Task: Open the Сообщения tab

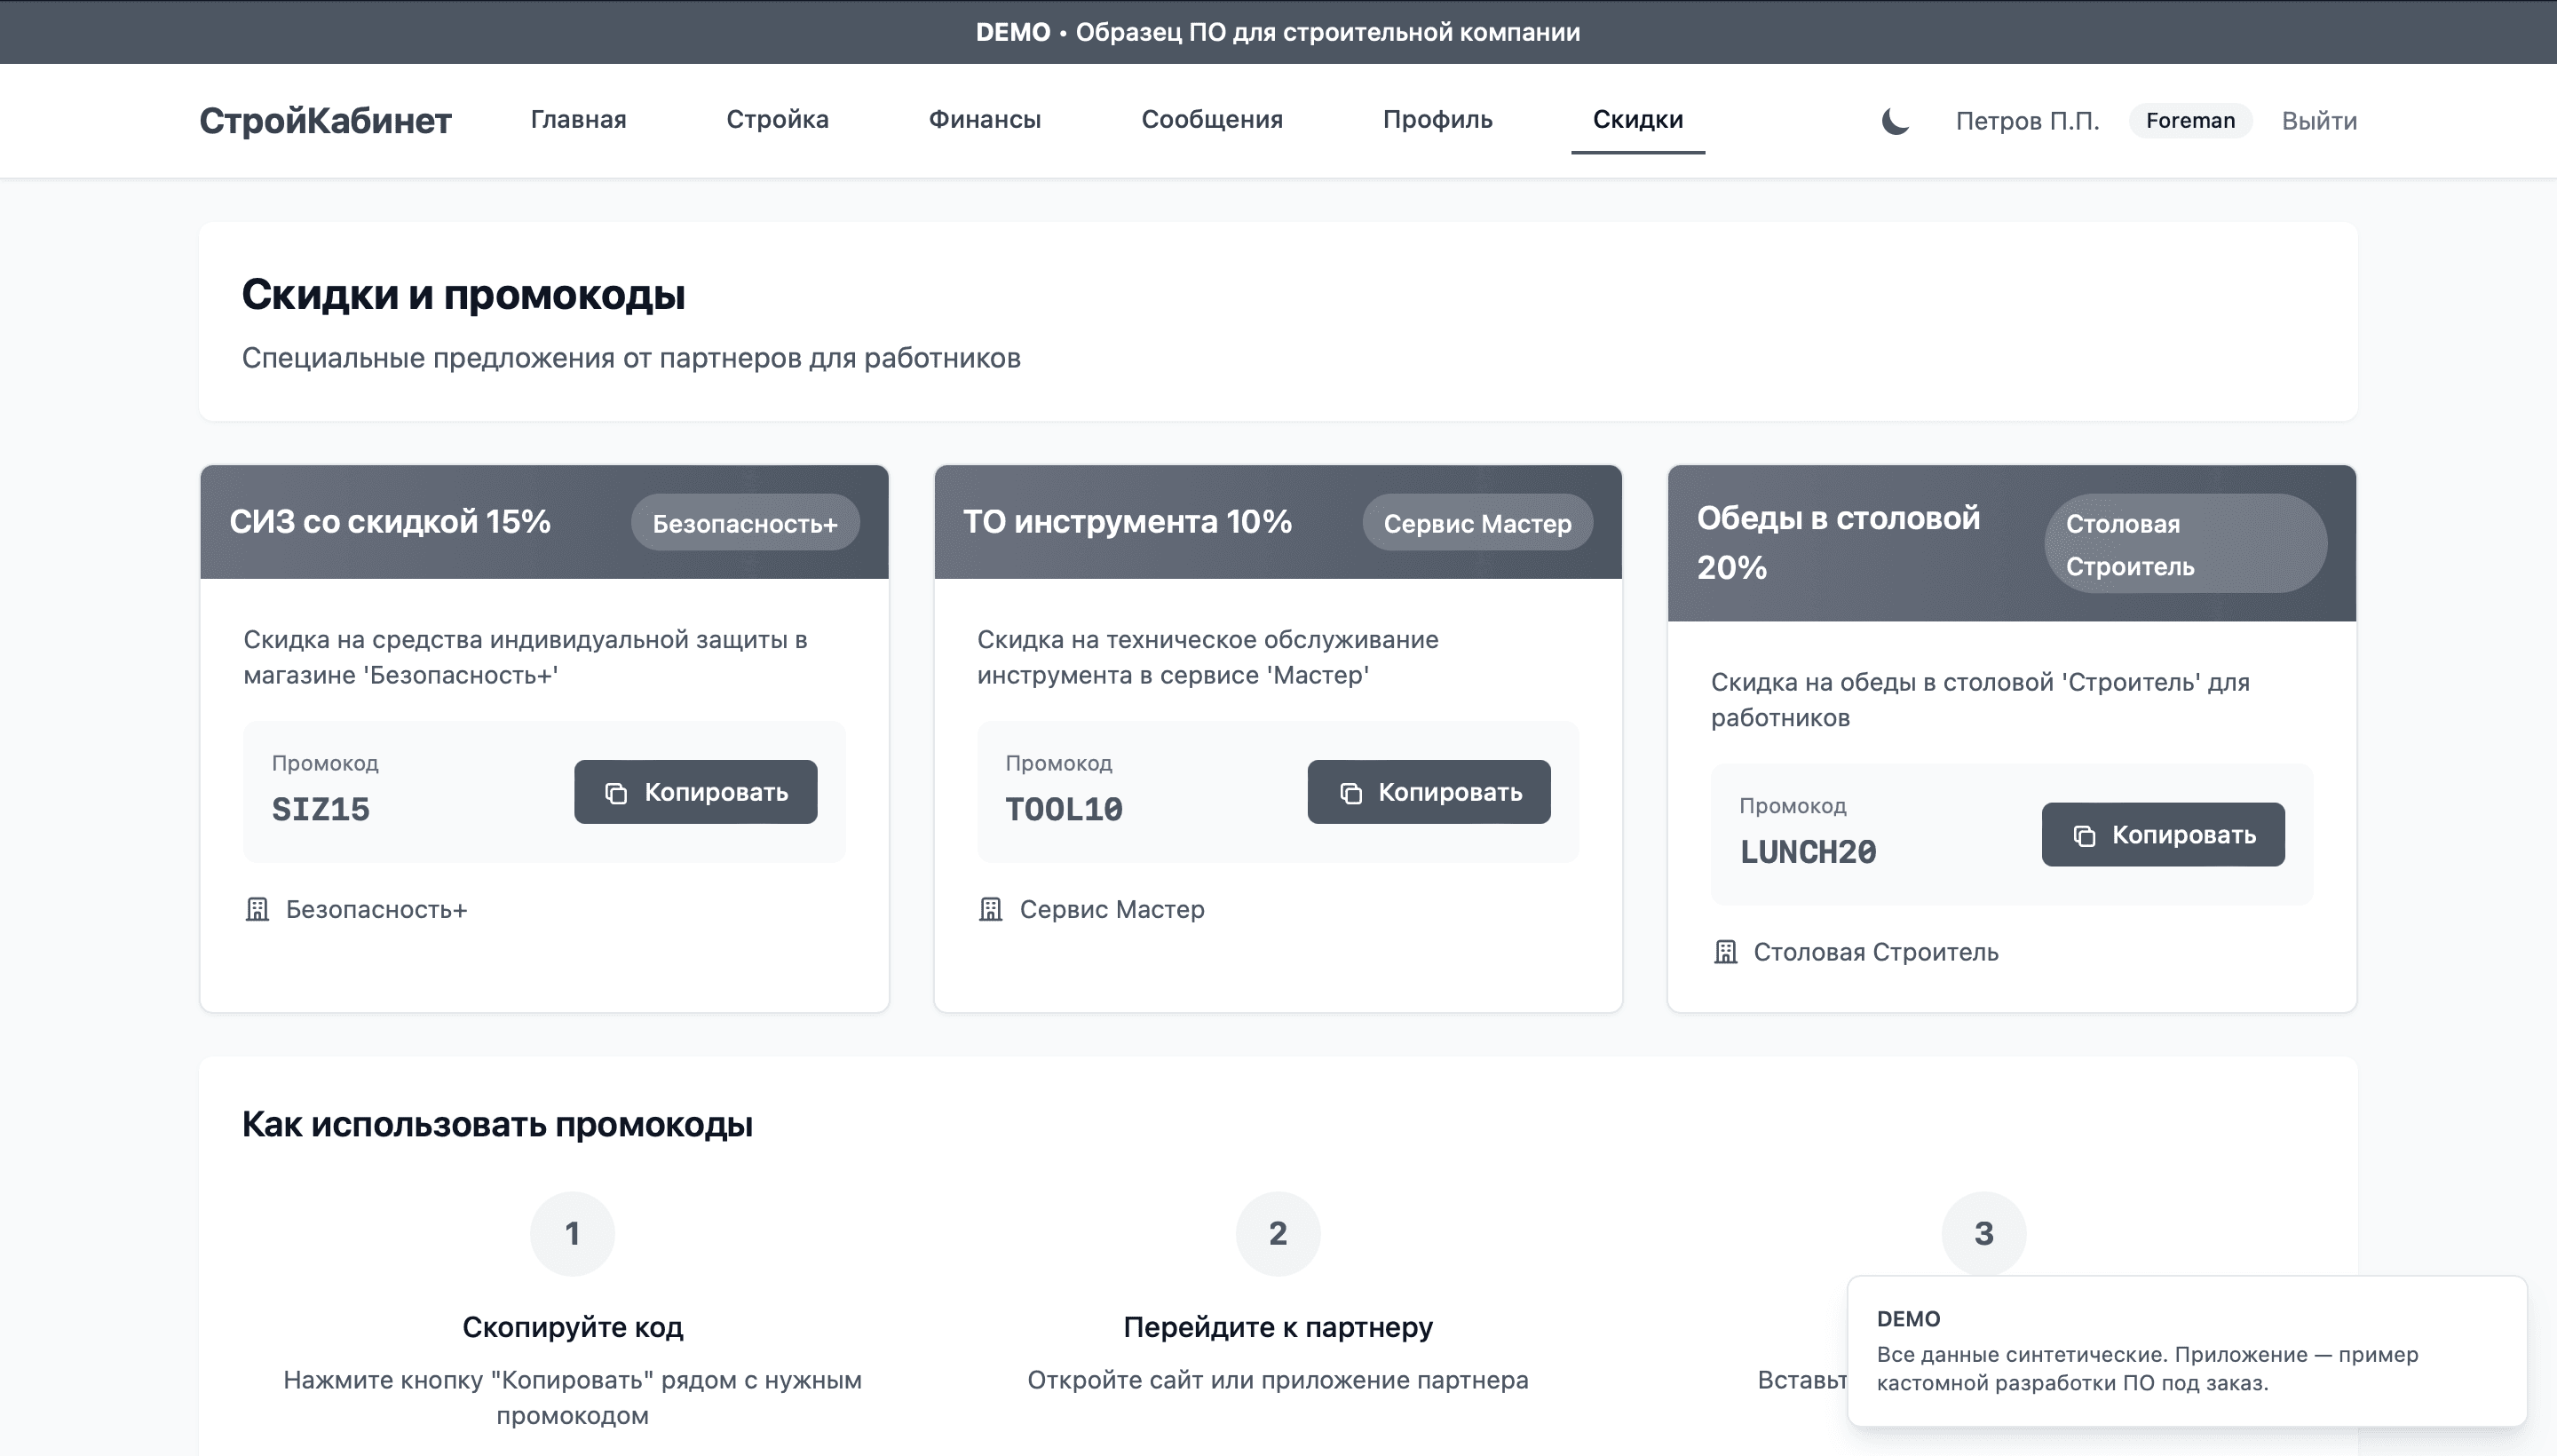Action: (x=1211, y=119)
